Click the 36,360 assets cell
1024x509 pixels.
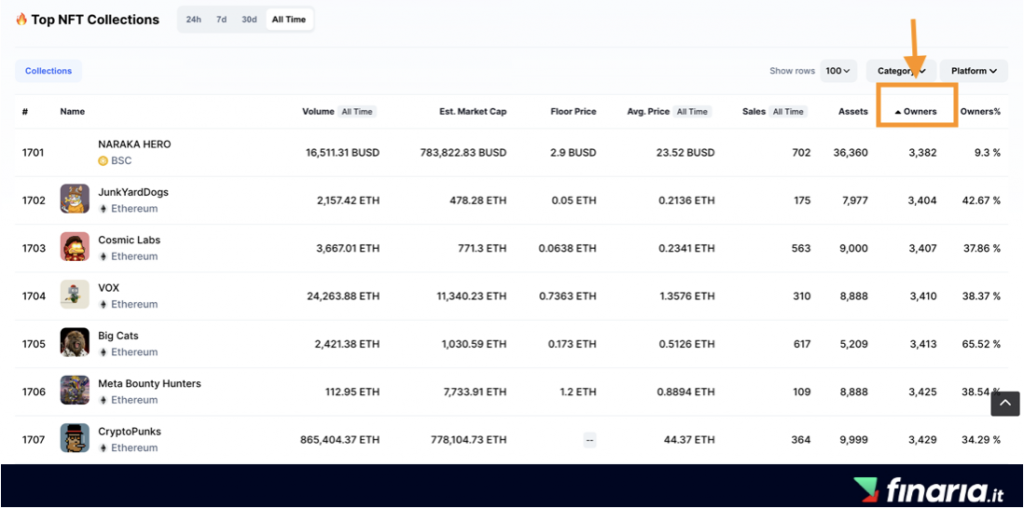[x=851, y=153]
